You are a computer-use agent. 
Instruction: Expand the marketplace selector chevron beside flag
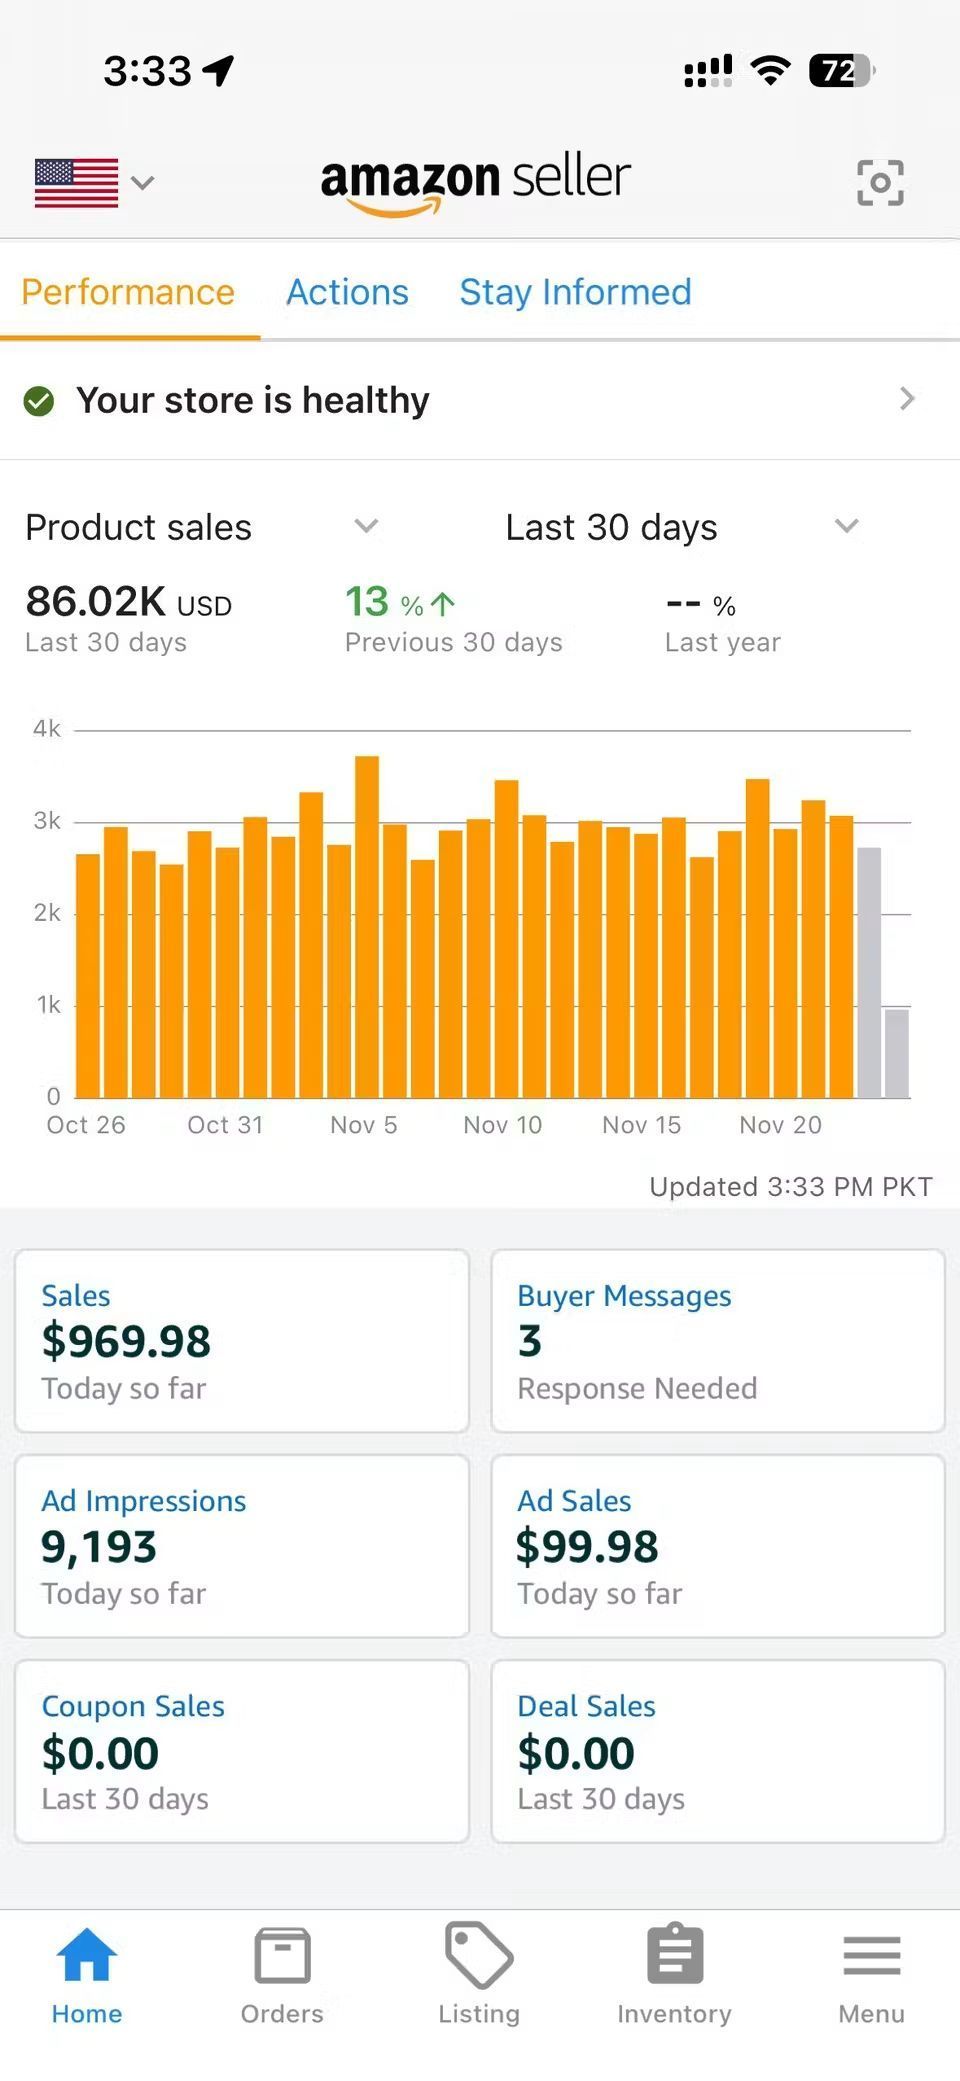point(144,183)
